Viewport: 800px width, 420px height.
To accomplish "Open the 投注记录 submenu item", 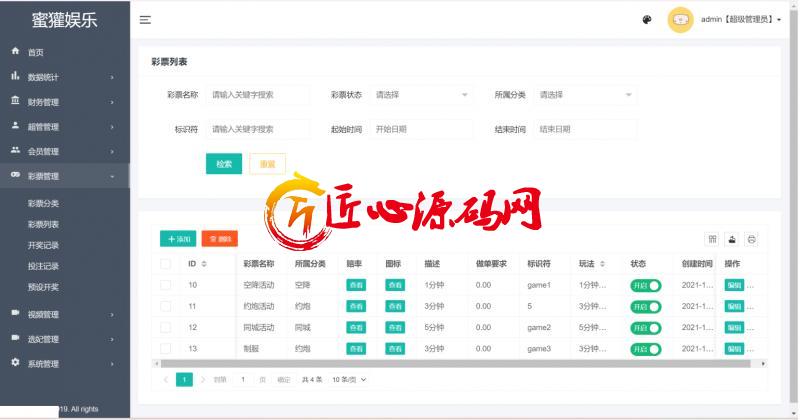I will click(43, 266).
